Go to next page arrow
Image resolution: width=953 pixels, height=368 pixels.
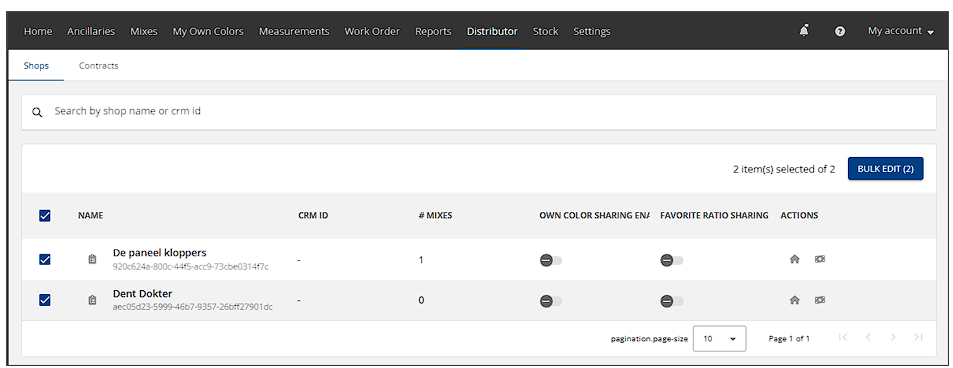pos(893,337)
